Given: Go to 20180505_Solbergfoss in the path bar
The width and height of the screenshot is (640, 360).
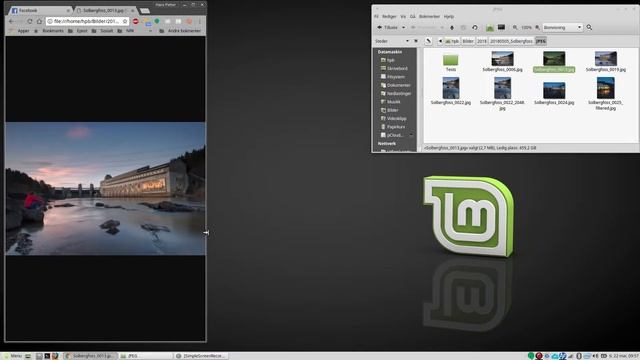Looking at the screenshot, I should tap(511, 41).
